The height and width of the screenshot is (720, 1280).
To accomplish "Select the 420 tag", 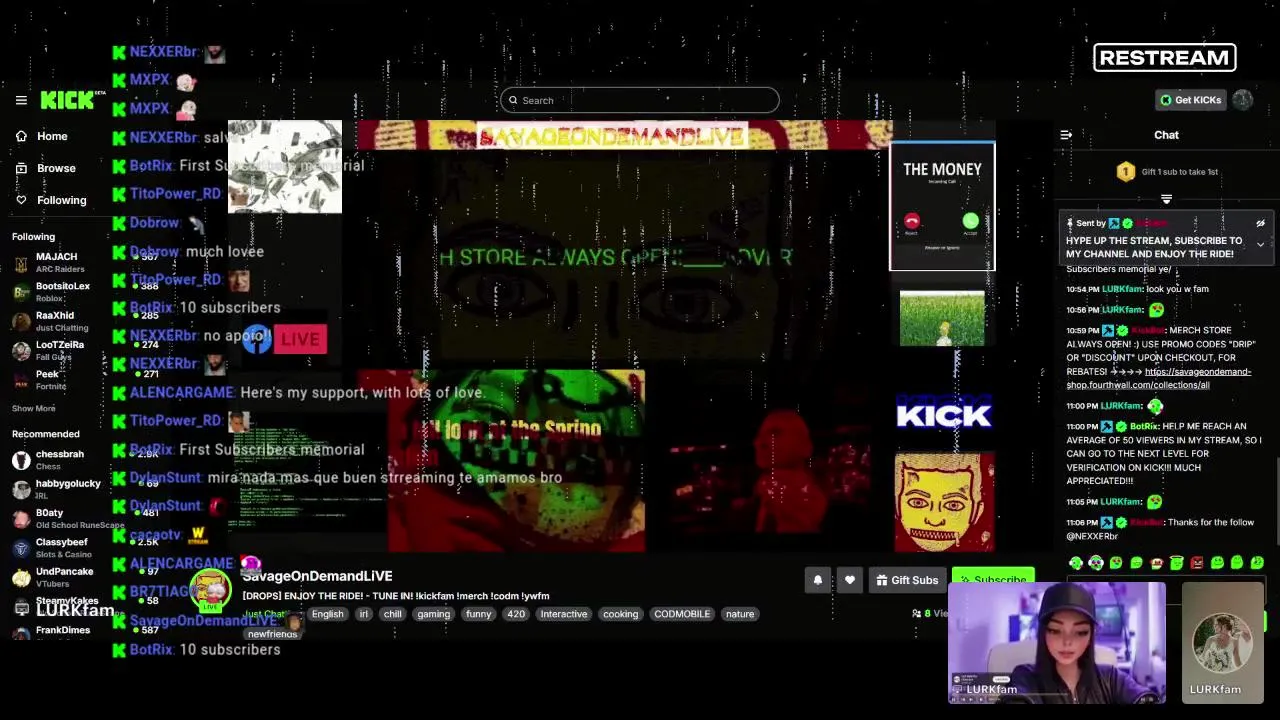I will pos(516,614).
